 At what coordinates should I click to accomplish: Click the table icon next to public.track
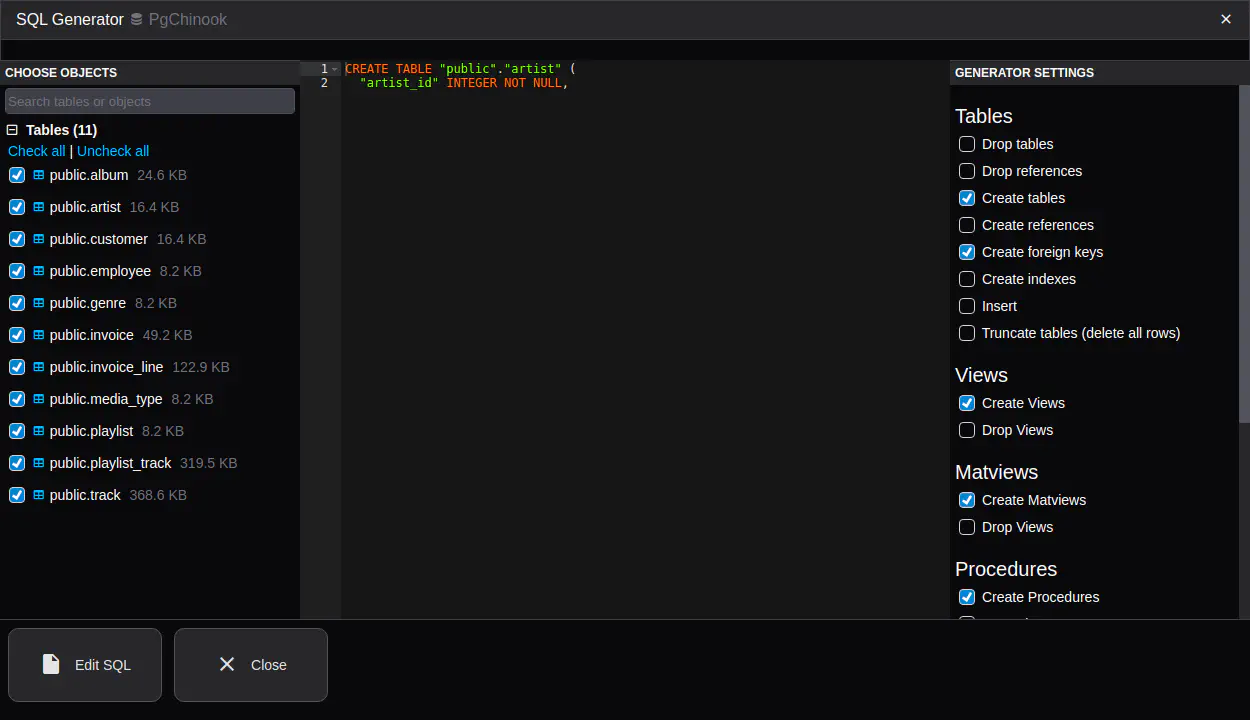pos(39,495)
